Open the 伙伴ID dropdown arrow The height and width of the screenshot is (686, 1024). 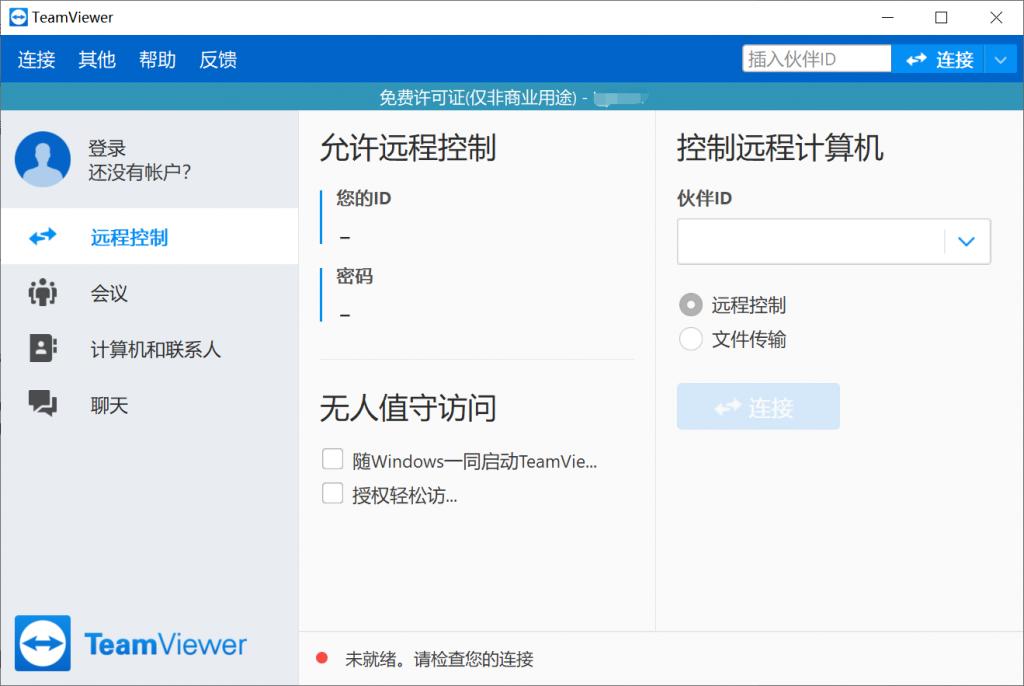(x=966, y=241)
